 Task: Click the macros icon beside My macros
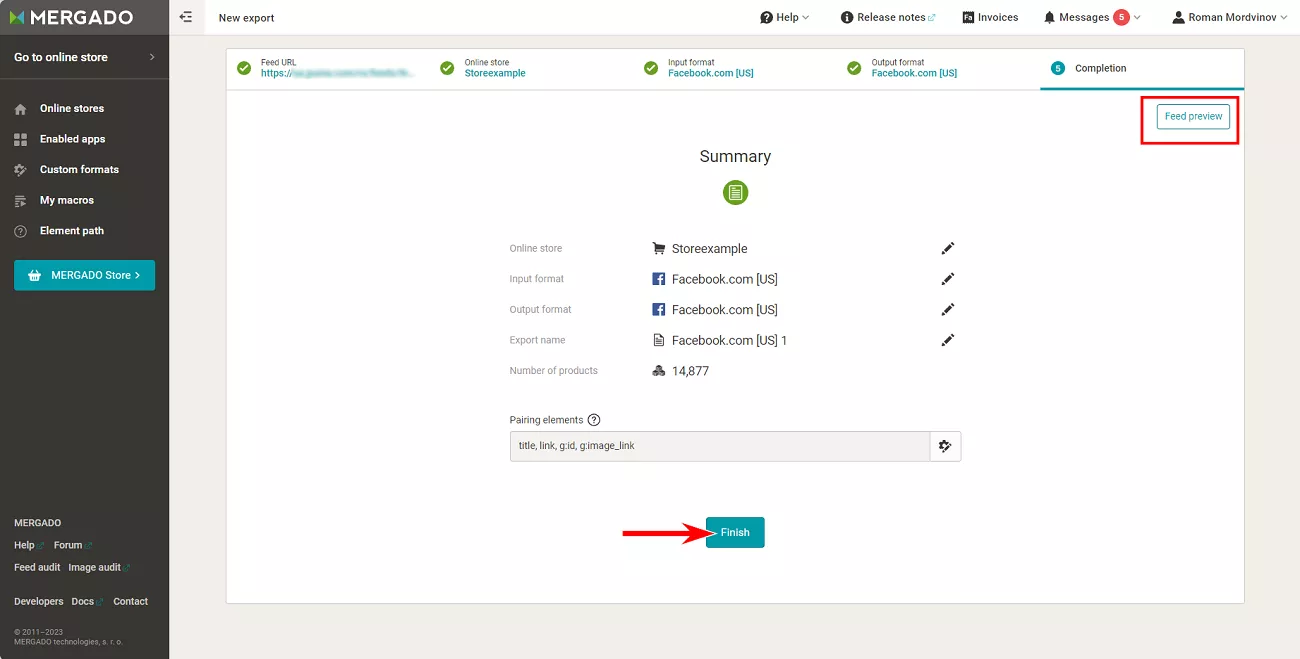[x=20, y=201]
